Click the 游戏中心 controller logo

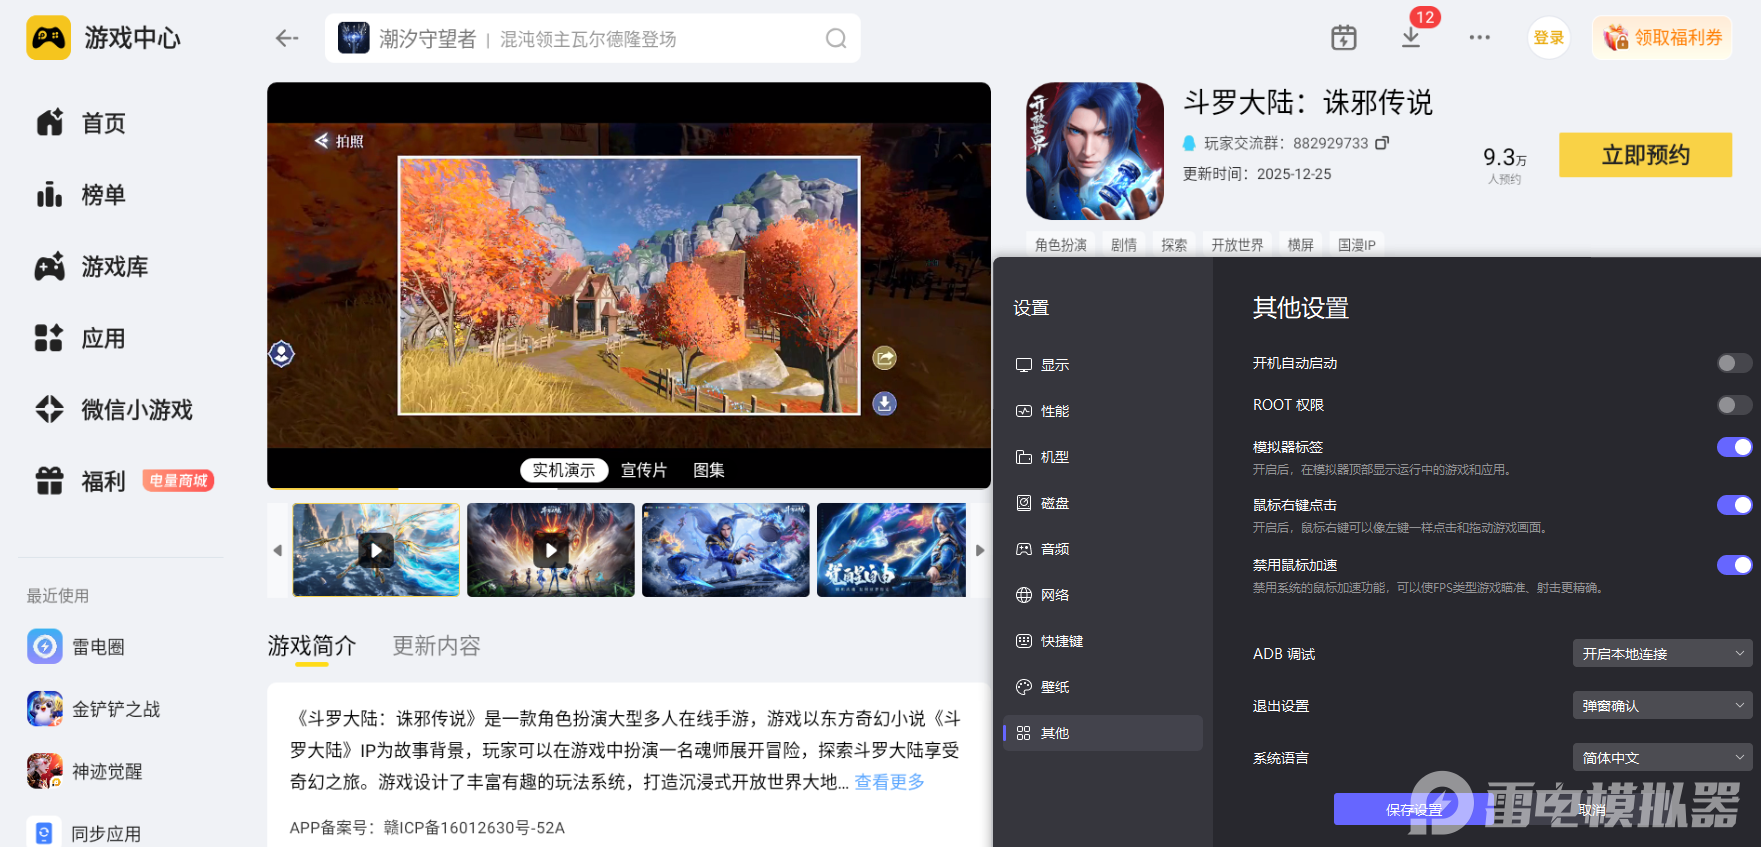[49, 38]
